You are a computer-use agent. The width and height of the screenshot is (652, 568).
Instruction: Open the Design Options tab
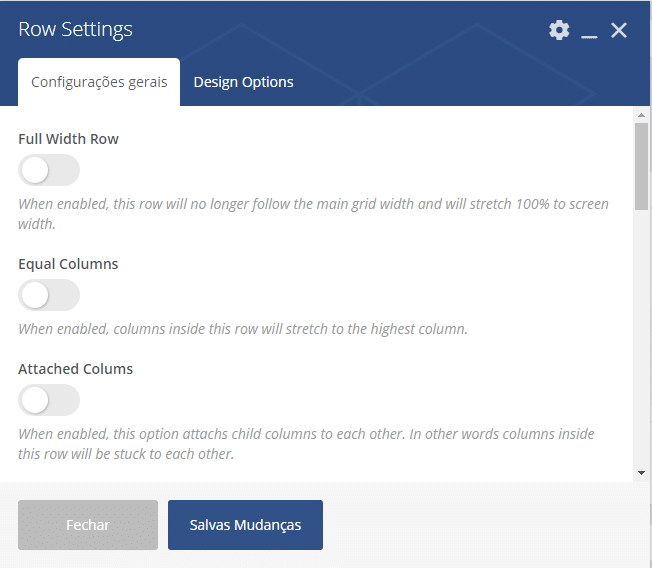coord(243,82)
